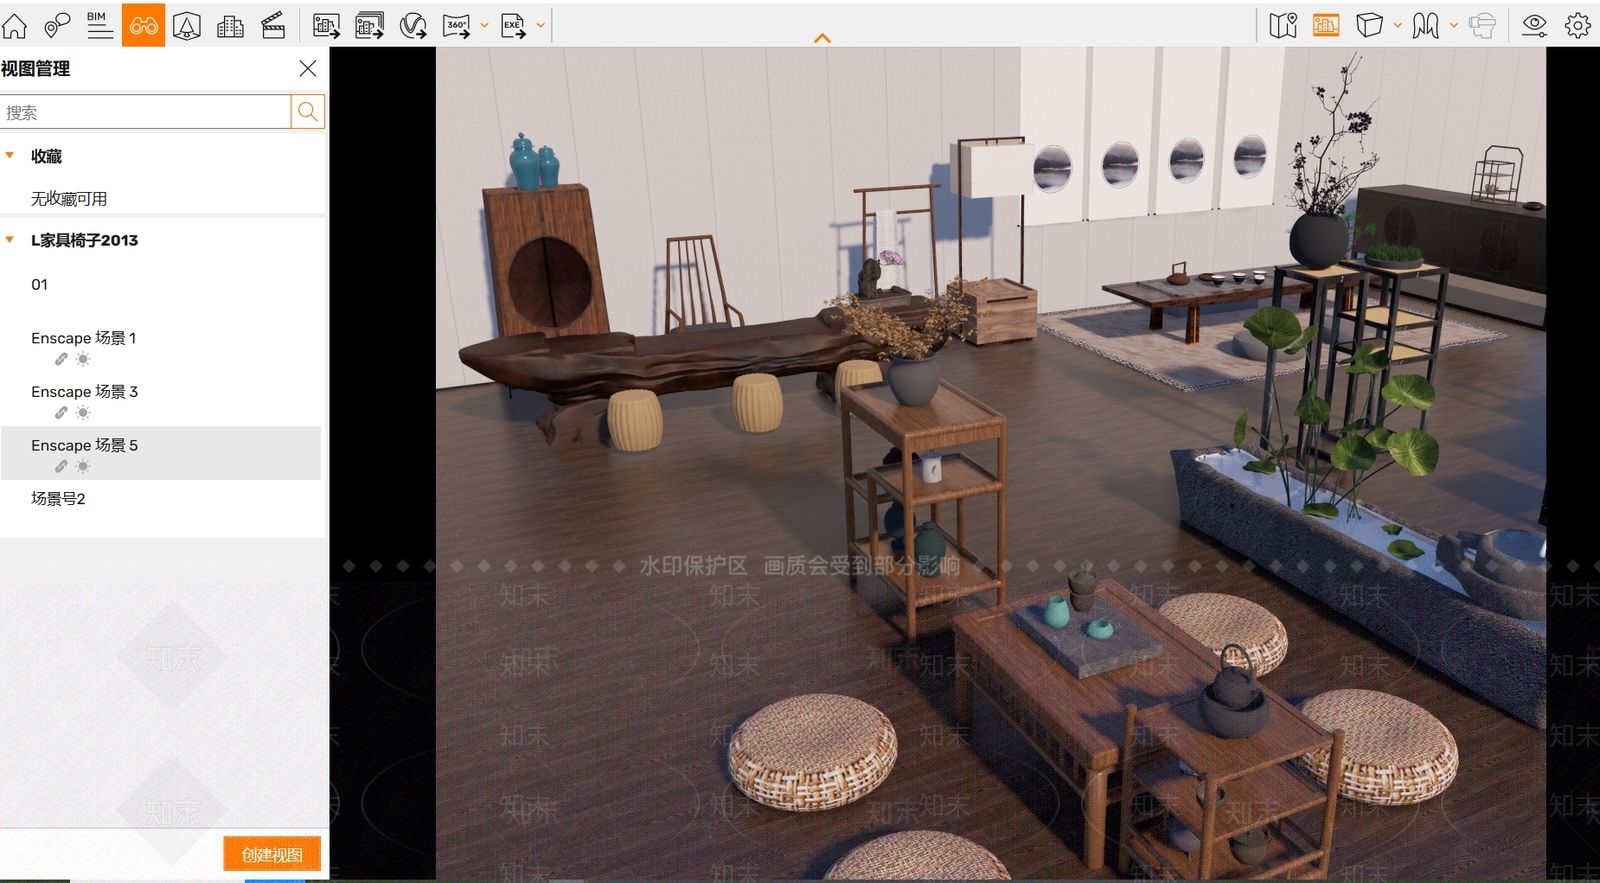
Task: Toggle the orange safe frame icon
Action: click(x=1326, y=25)
